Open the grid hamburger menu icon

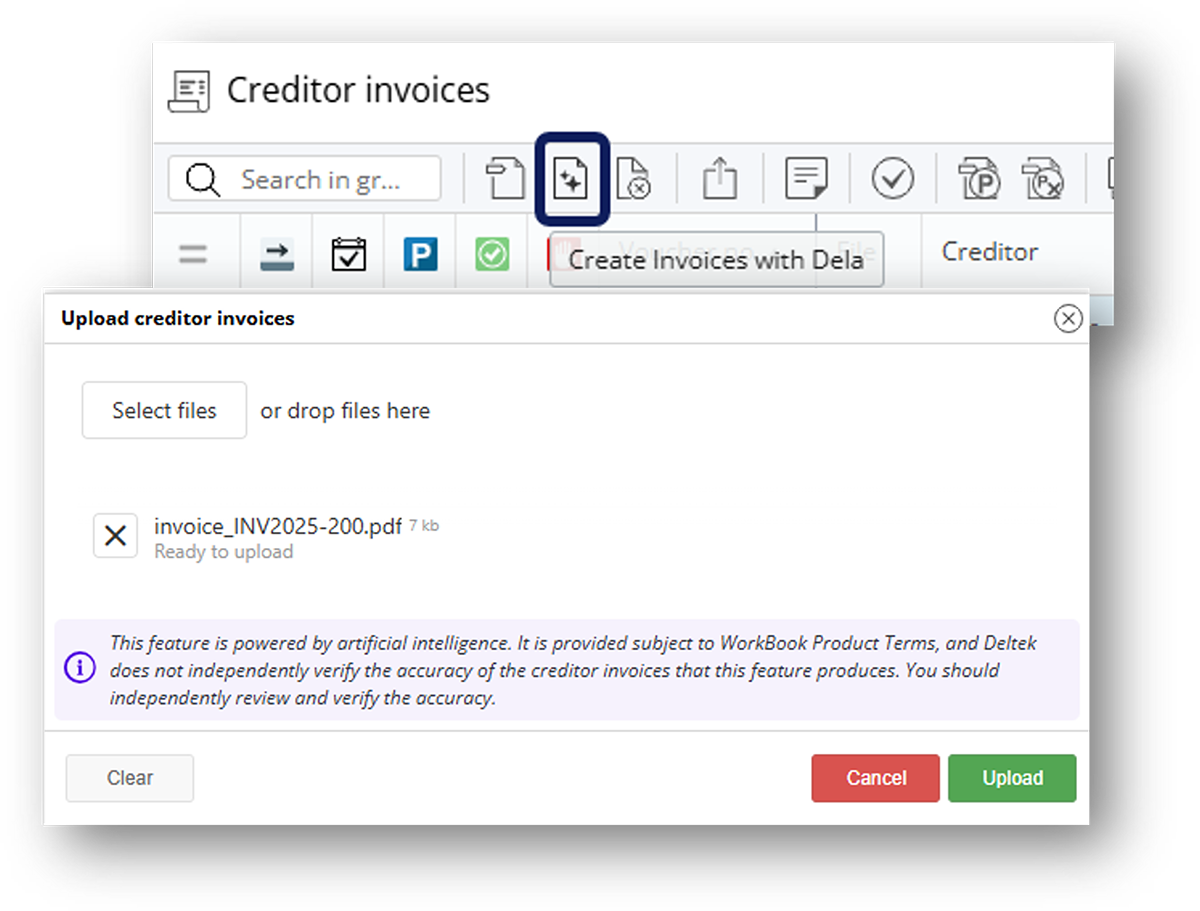pos(193,252)
